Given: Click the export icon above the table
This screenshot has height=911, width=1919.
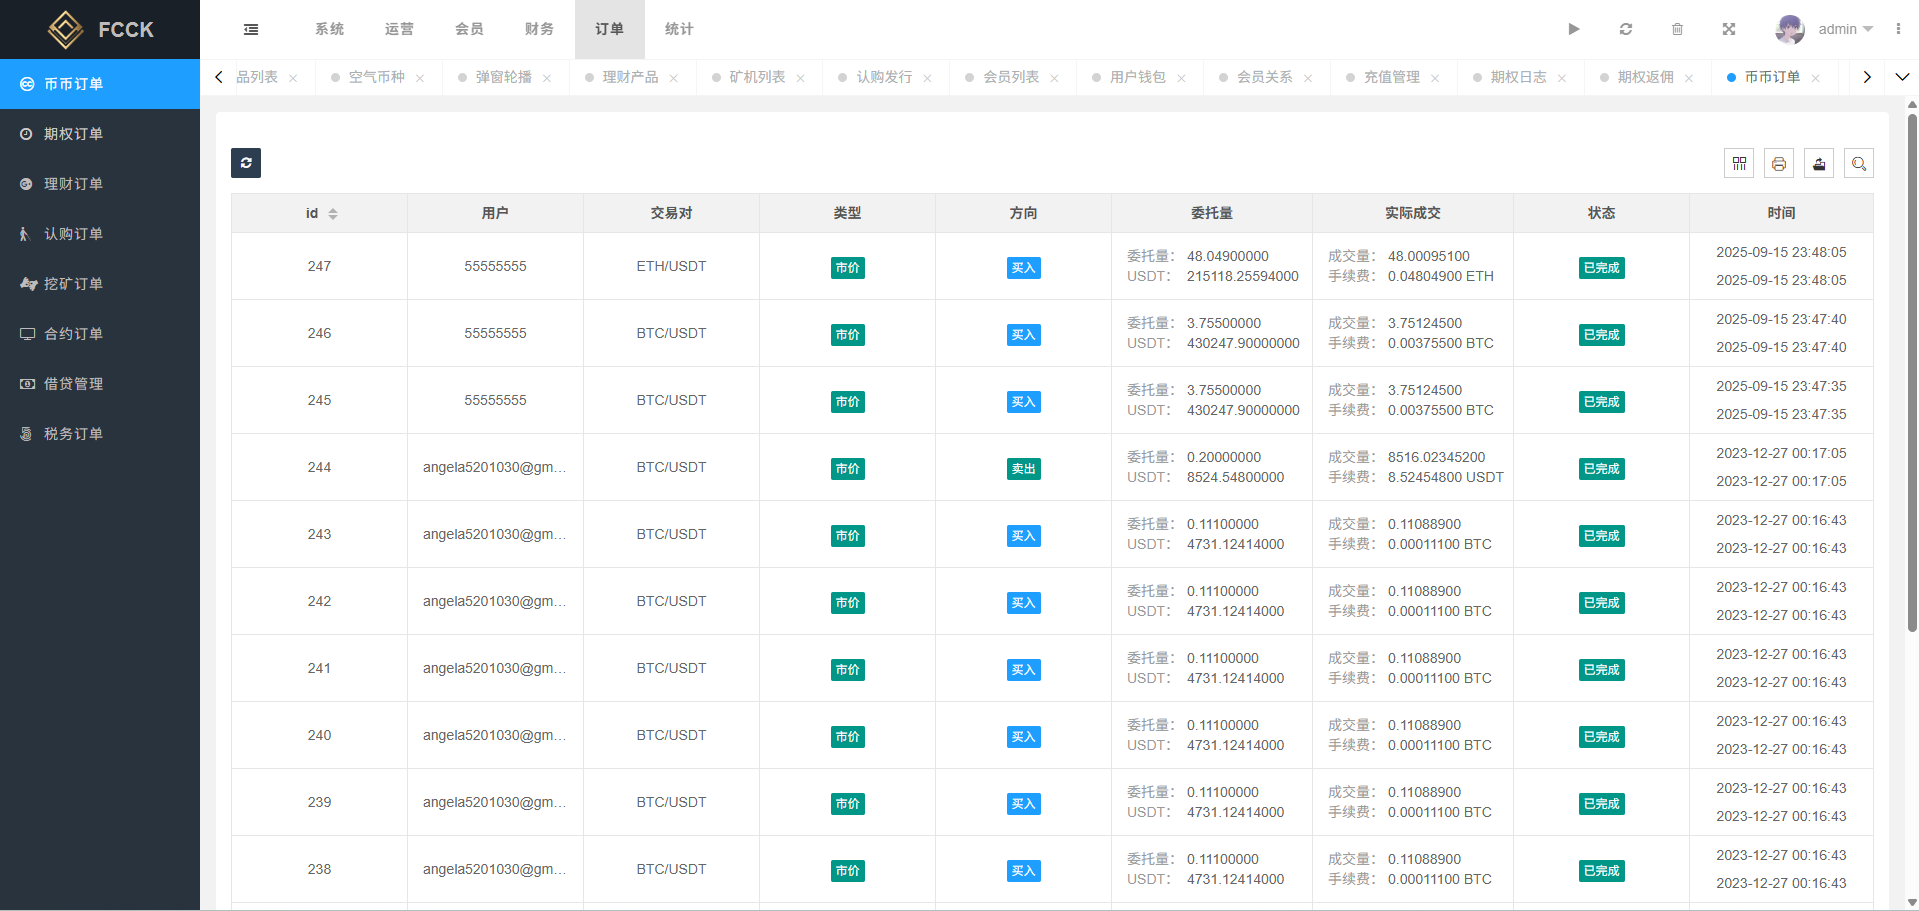Looking at the screenshot, I should tap(1819, 164).
